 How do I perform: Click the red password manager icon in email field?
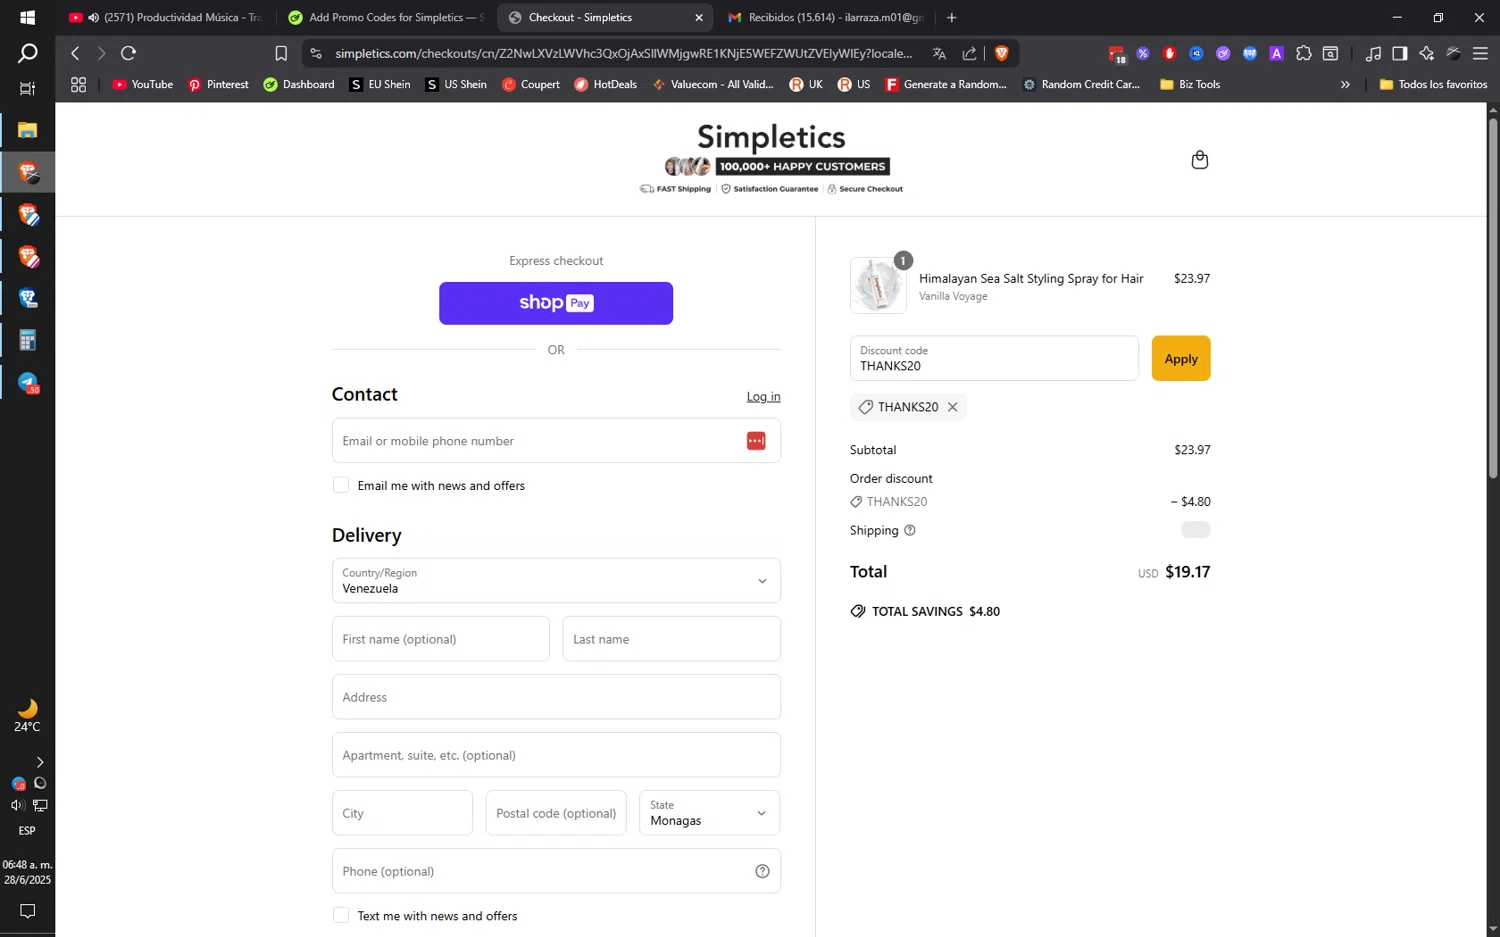pyautogui.click(x=756, y=441)
